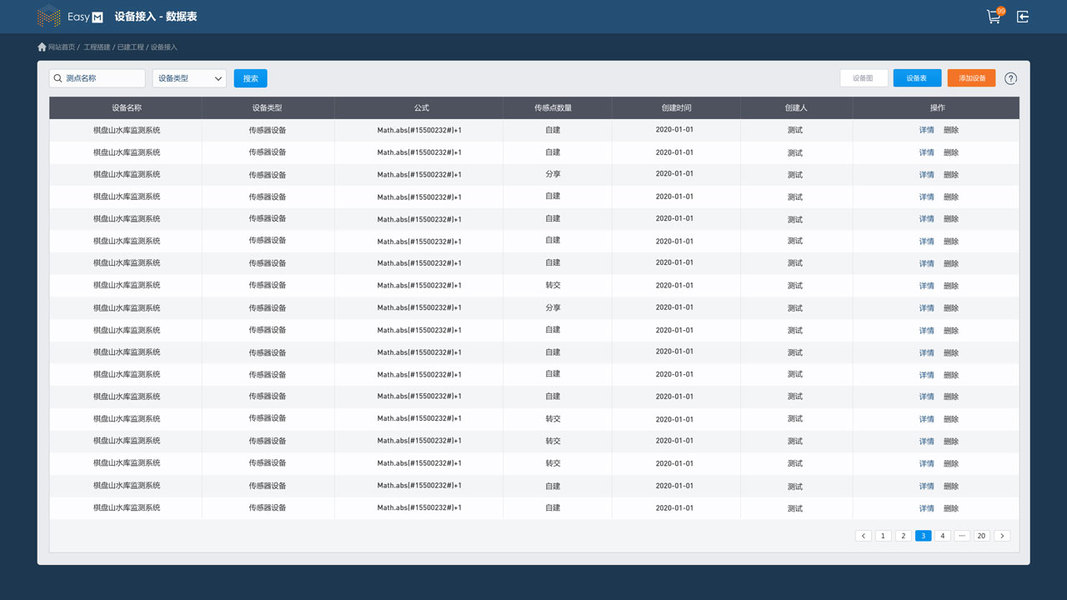
Task: Switch to the 设备图 view
Action: (864, 78)
